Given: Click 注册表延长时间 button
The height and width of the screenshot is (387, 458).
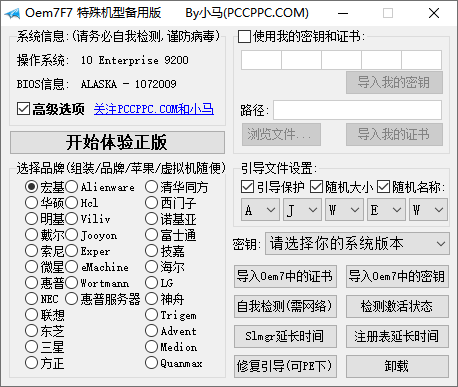Looking at the screenshot, I should pos(397,336).
